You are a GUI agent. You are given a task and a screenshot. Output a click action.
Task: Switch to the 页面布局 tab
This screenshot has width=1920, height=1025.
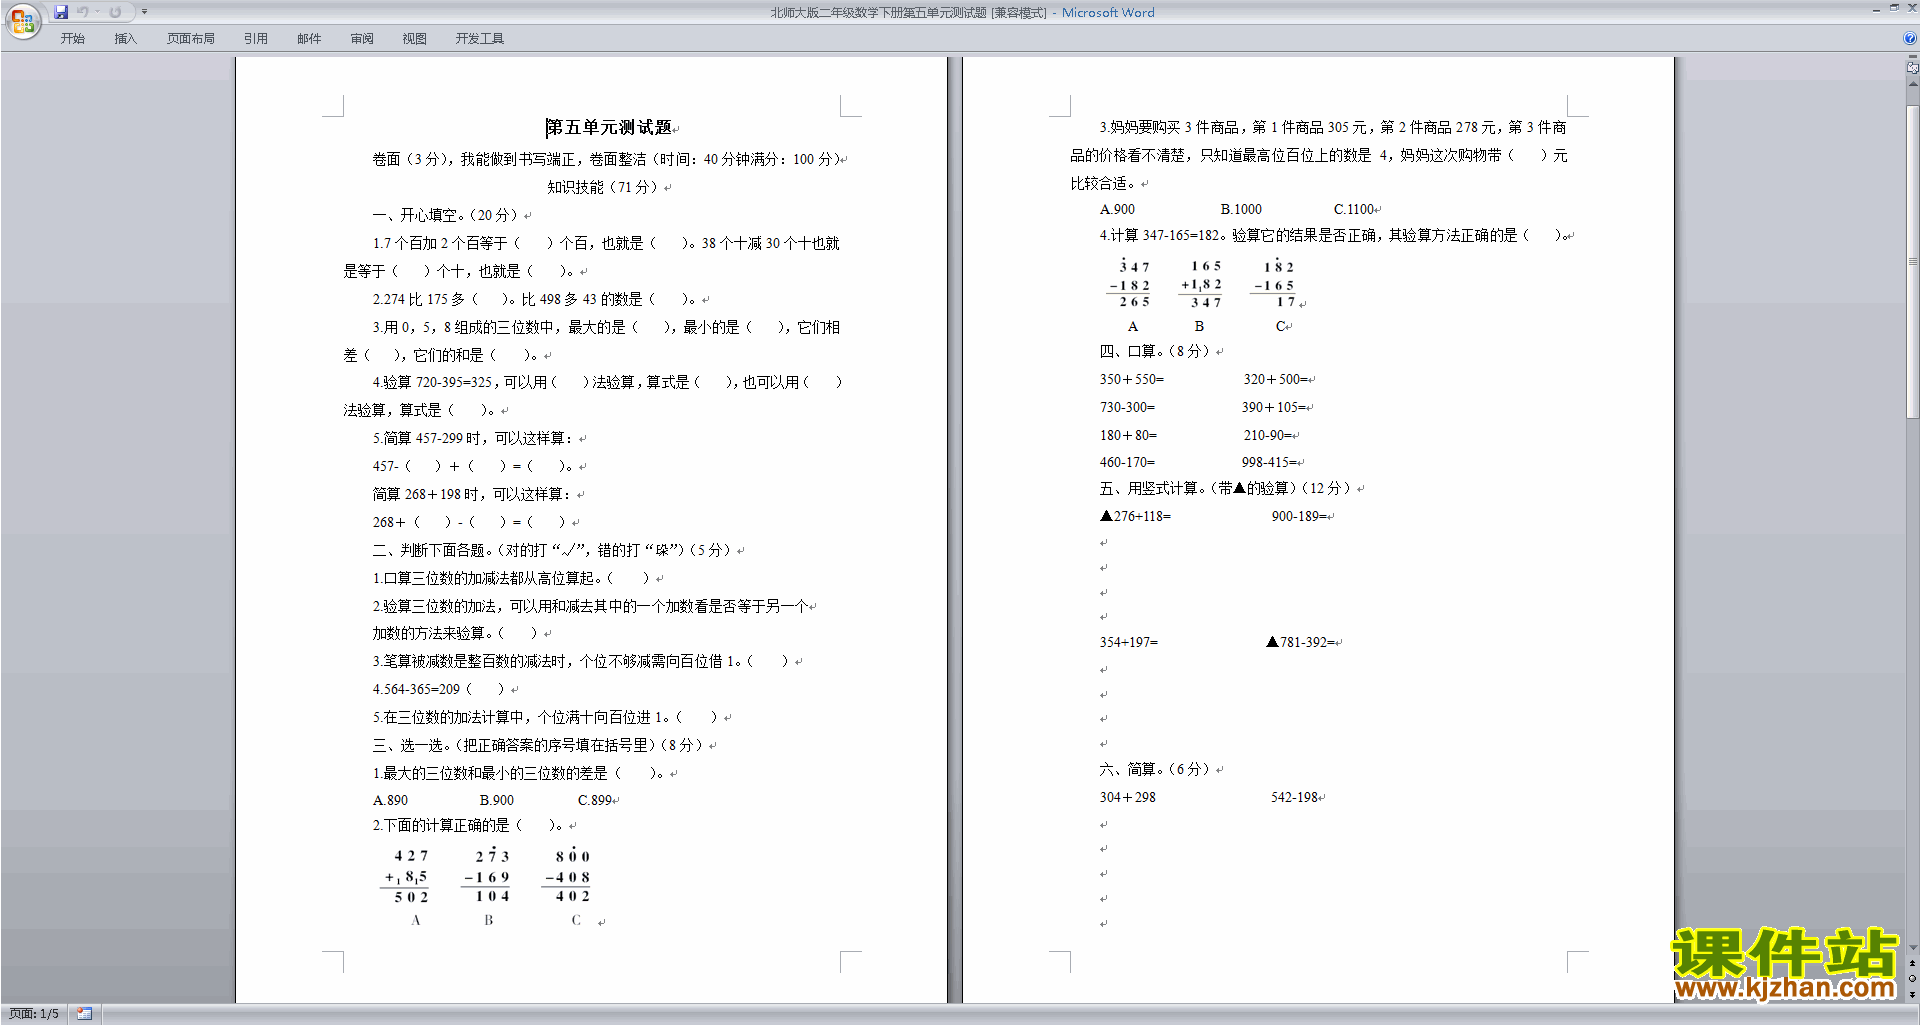(191, 39)
